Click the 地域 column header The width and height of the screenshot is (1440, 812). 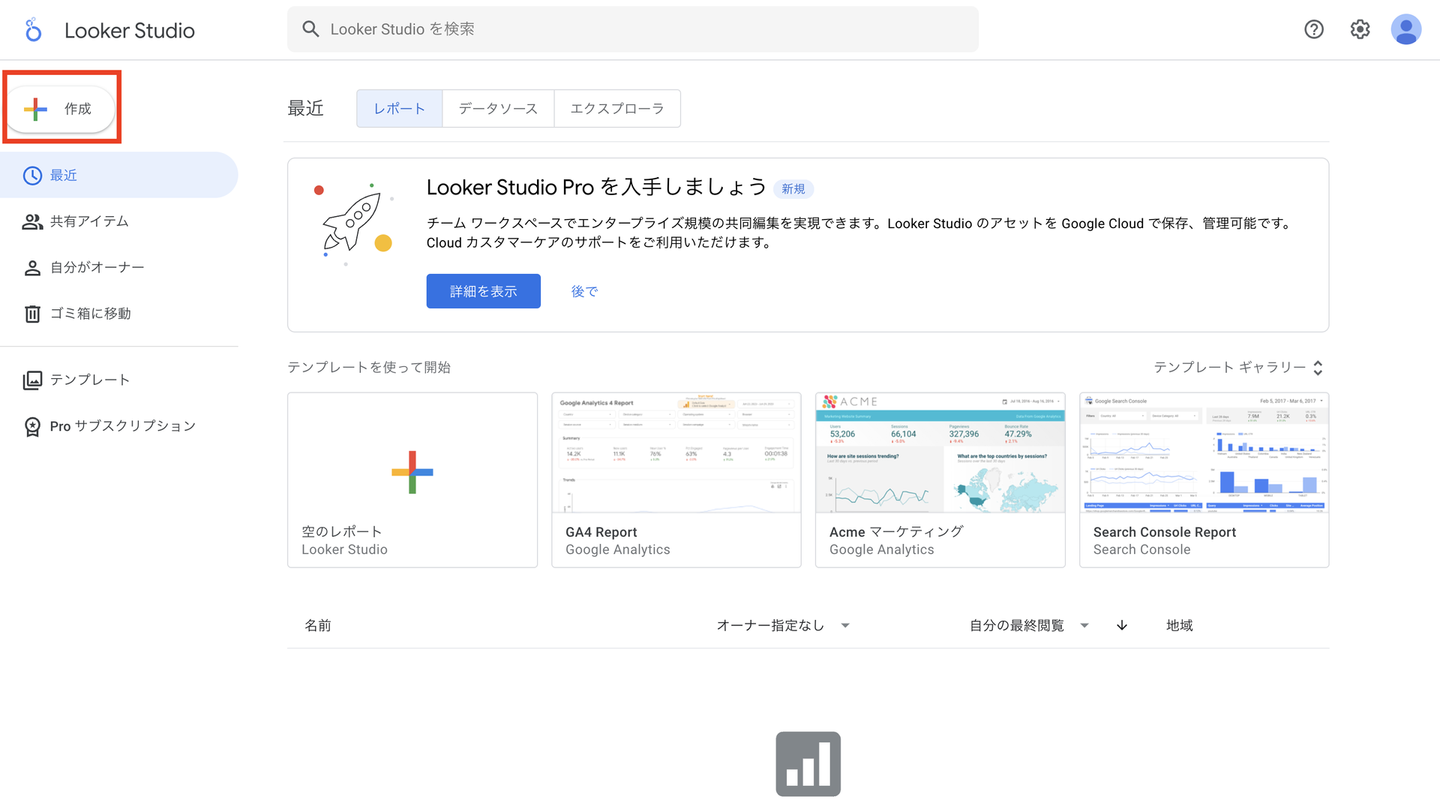[x=1180, y=626]
